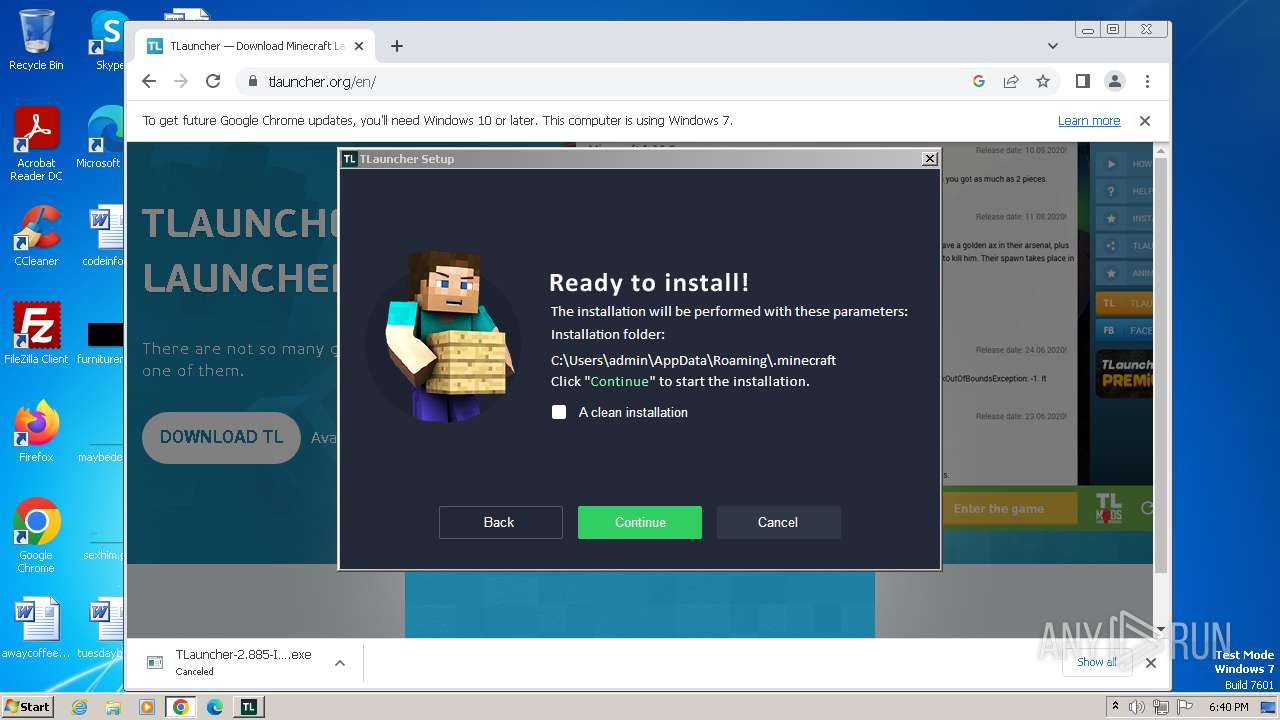The height and width of the screenshot is (720, 1280).
Task: Click the 'Enter the game' button in the launcher preview
Action: pyautogui.click(x=1009, y=509)
